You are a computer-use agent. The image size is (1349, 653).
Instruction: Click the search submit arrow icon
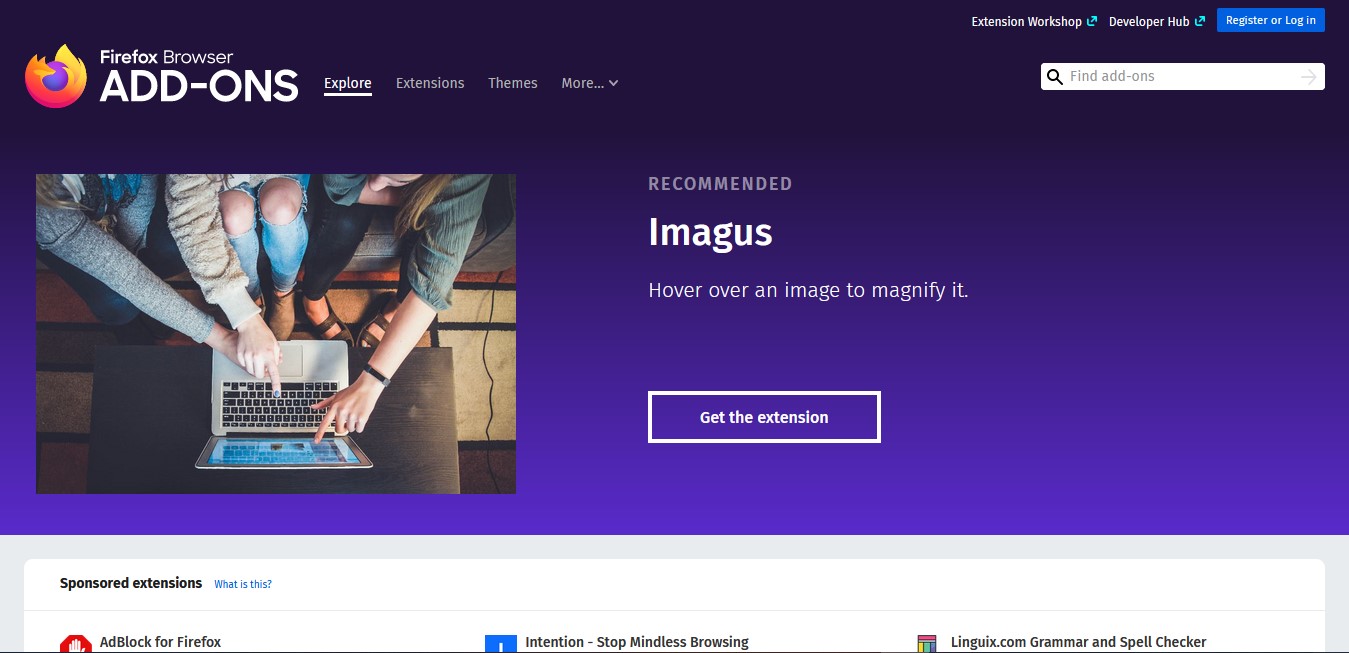[1309, 77]
